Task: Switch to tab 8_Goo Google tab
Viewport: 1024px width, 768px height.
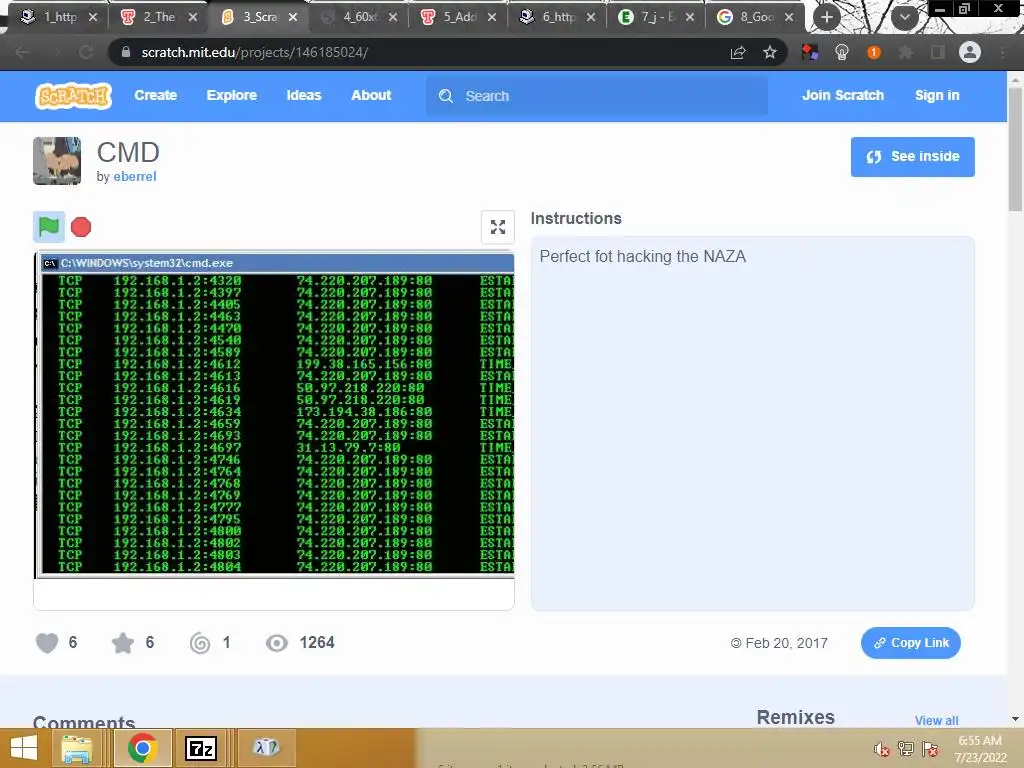Action: pos(756,17)
